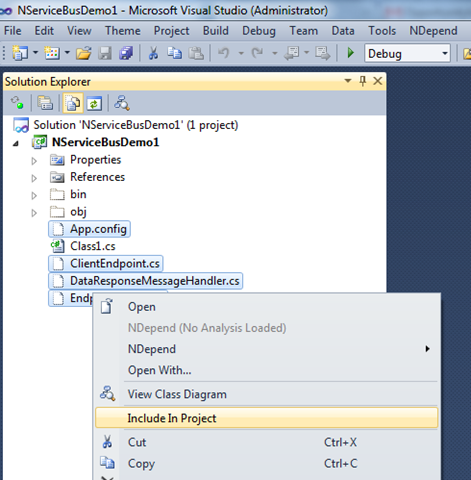Toggle Show All Files in Solution Explorer
This screenshot has width=471, height=480.
click(73, 103)
